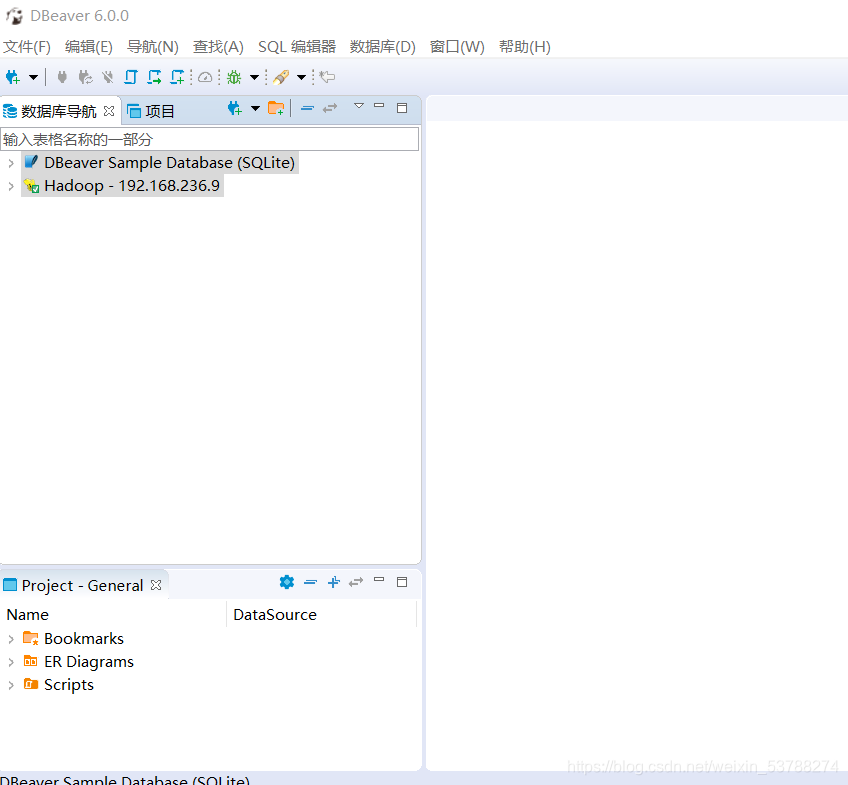Screen dimensions: 848x785
Task: Close the 数据库导航 tab
Action: click(x=109, y=111)
